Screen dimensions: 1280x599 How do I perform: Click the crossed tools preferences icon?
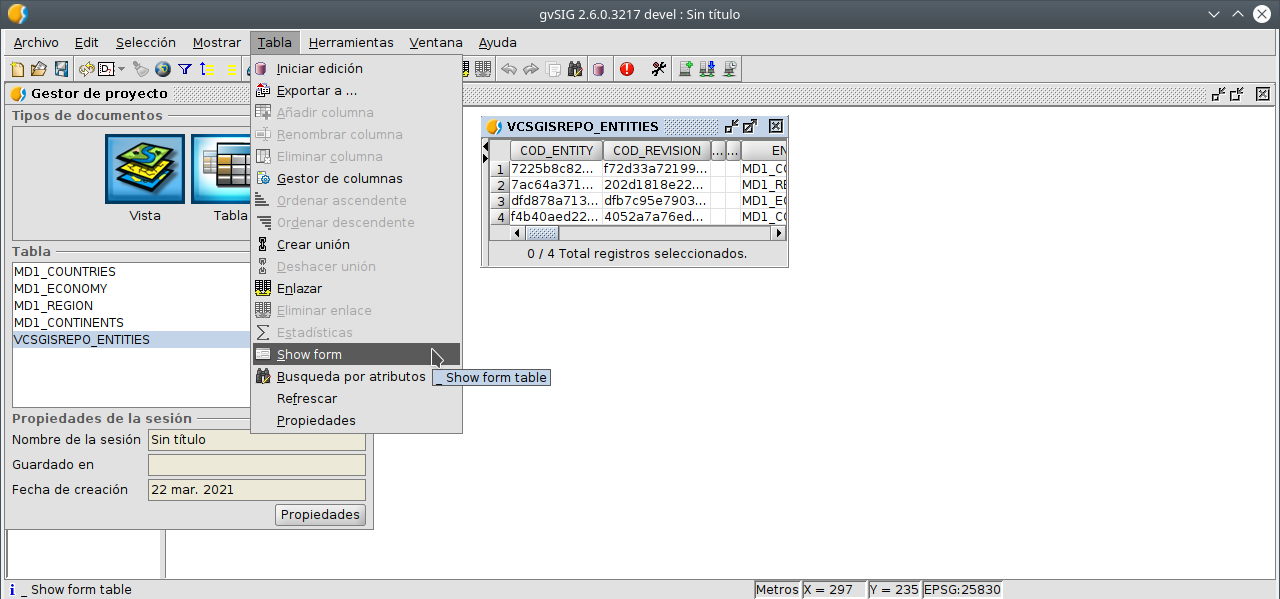659,69
